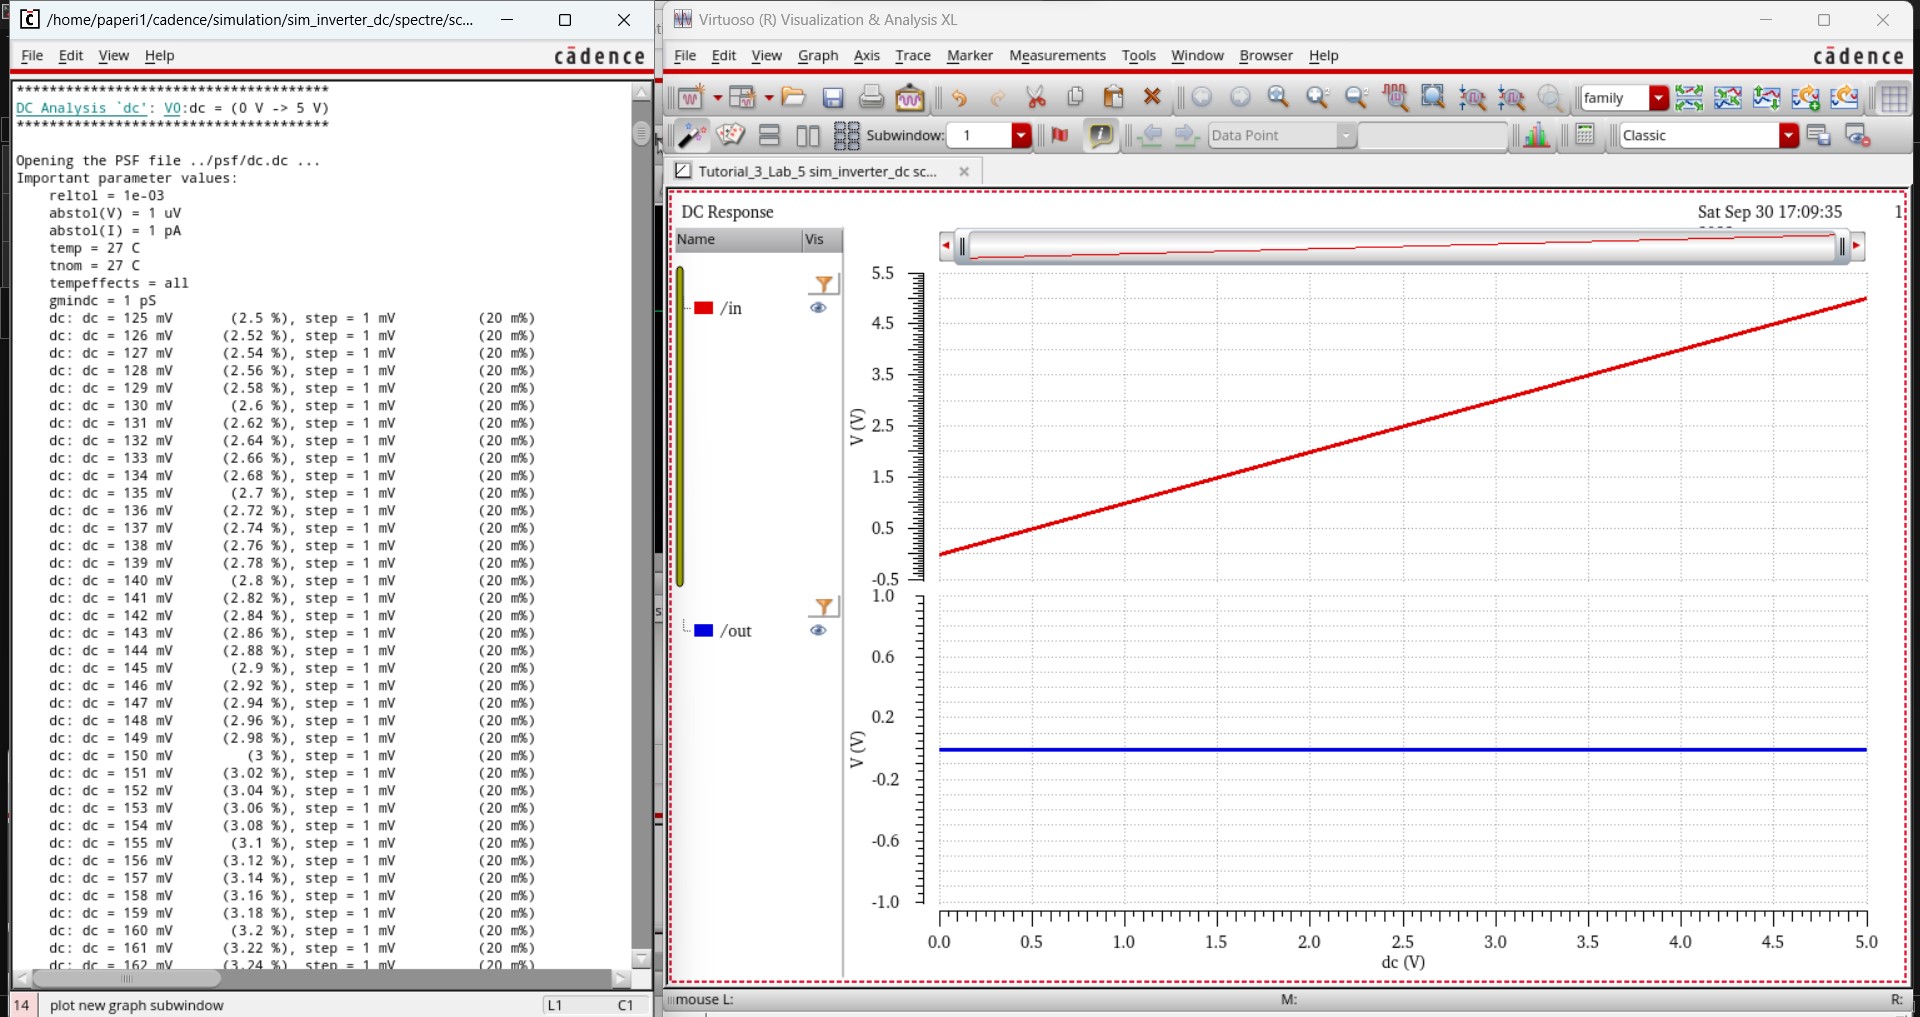Click the scissors cut icon

click(x=1036, y=97)
